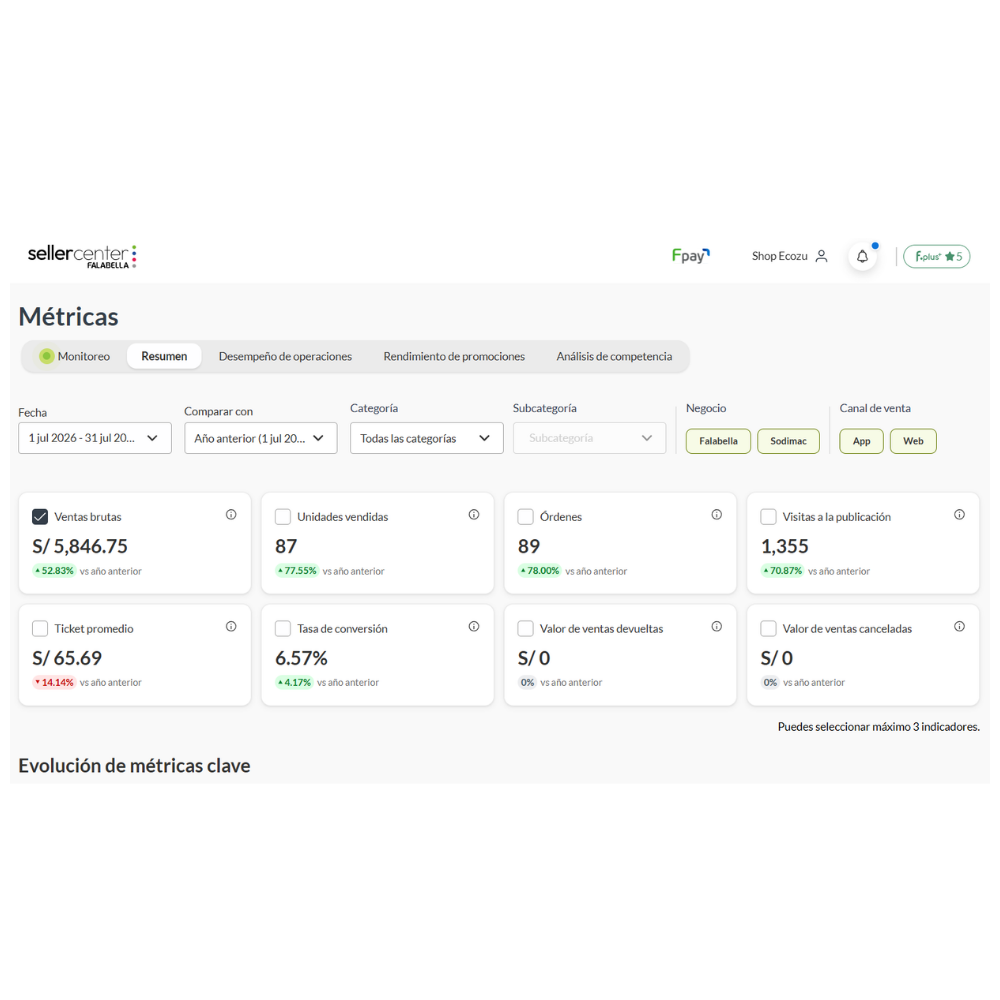The image size is (1000, 1000).
Task: Show info icon for Órdenes card
Action: pos(717,515)
